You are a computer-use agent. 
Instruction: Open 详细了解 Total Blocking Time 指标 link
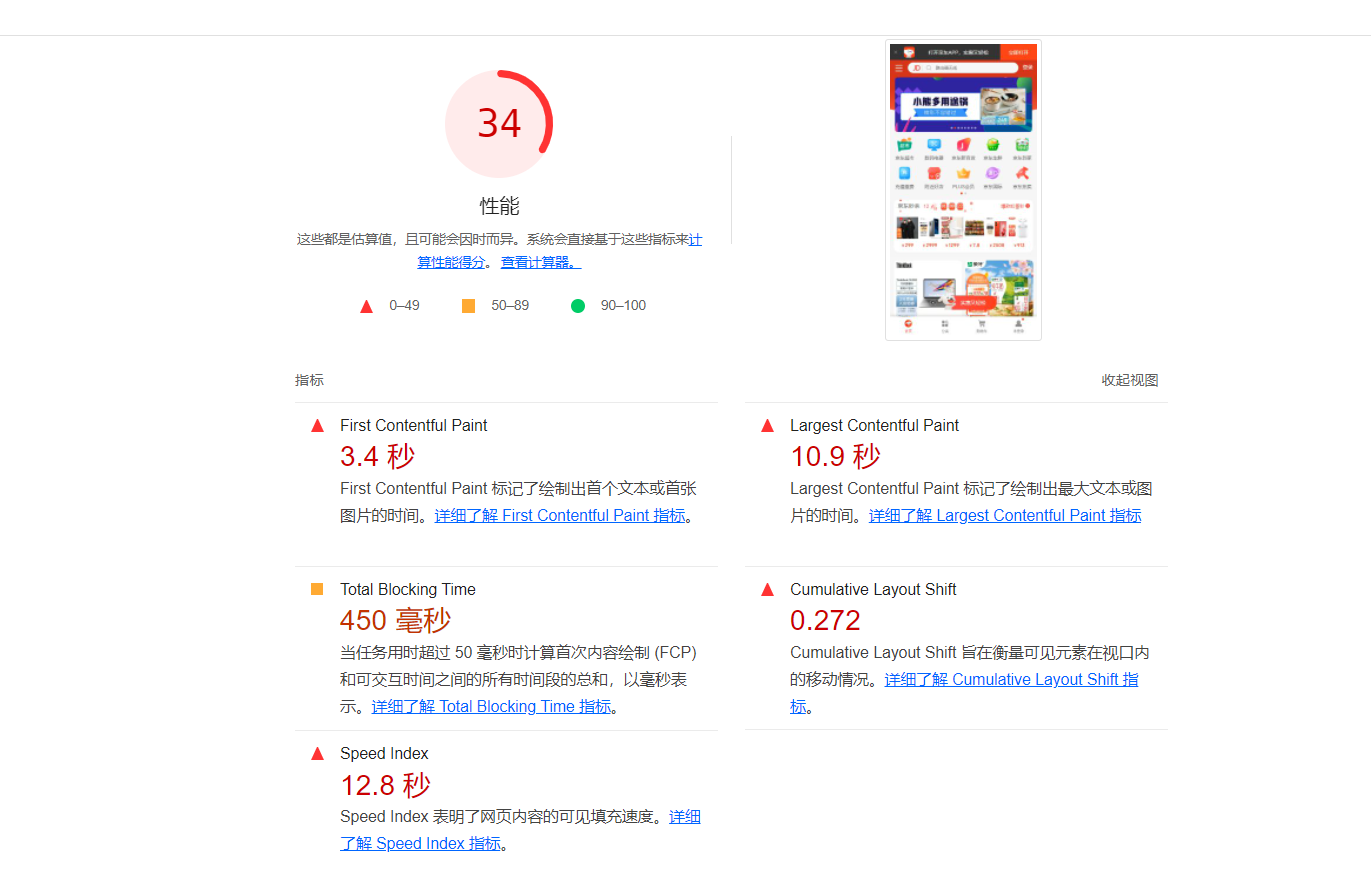[x=491, y=707]
